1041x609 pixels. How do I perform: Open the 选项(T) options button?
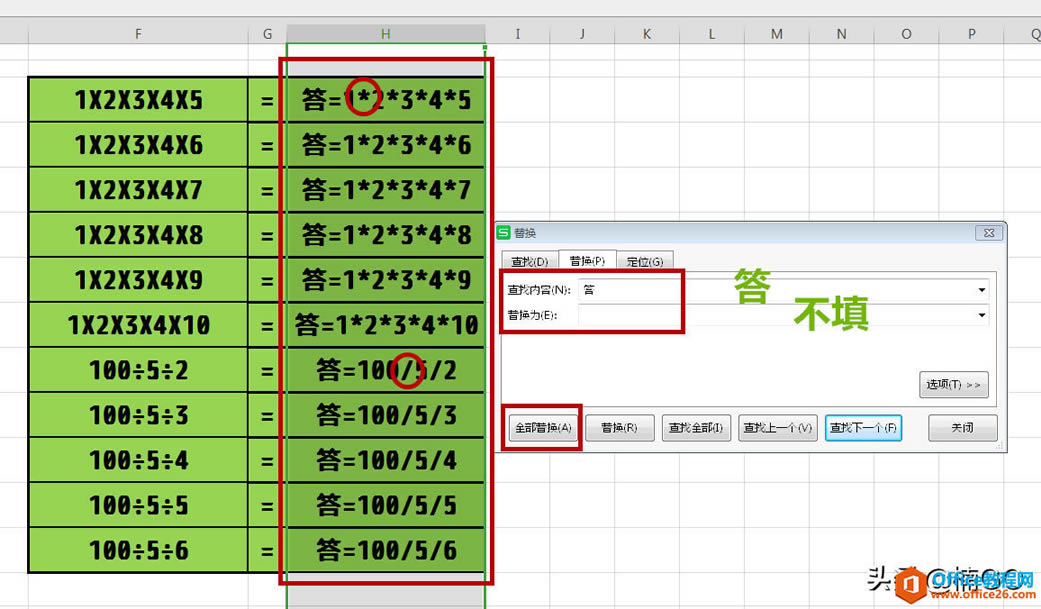[x=953, y=385]
